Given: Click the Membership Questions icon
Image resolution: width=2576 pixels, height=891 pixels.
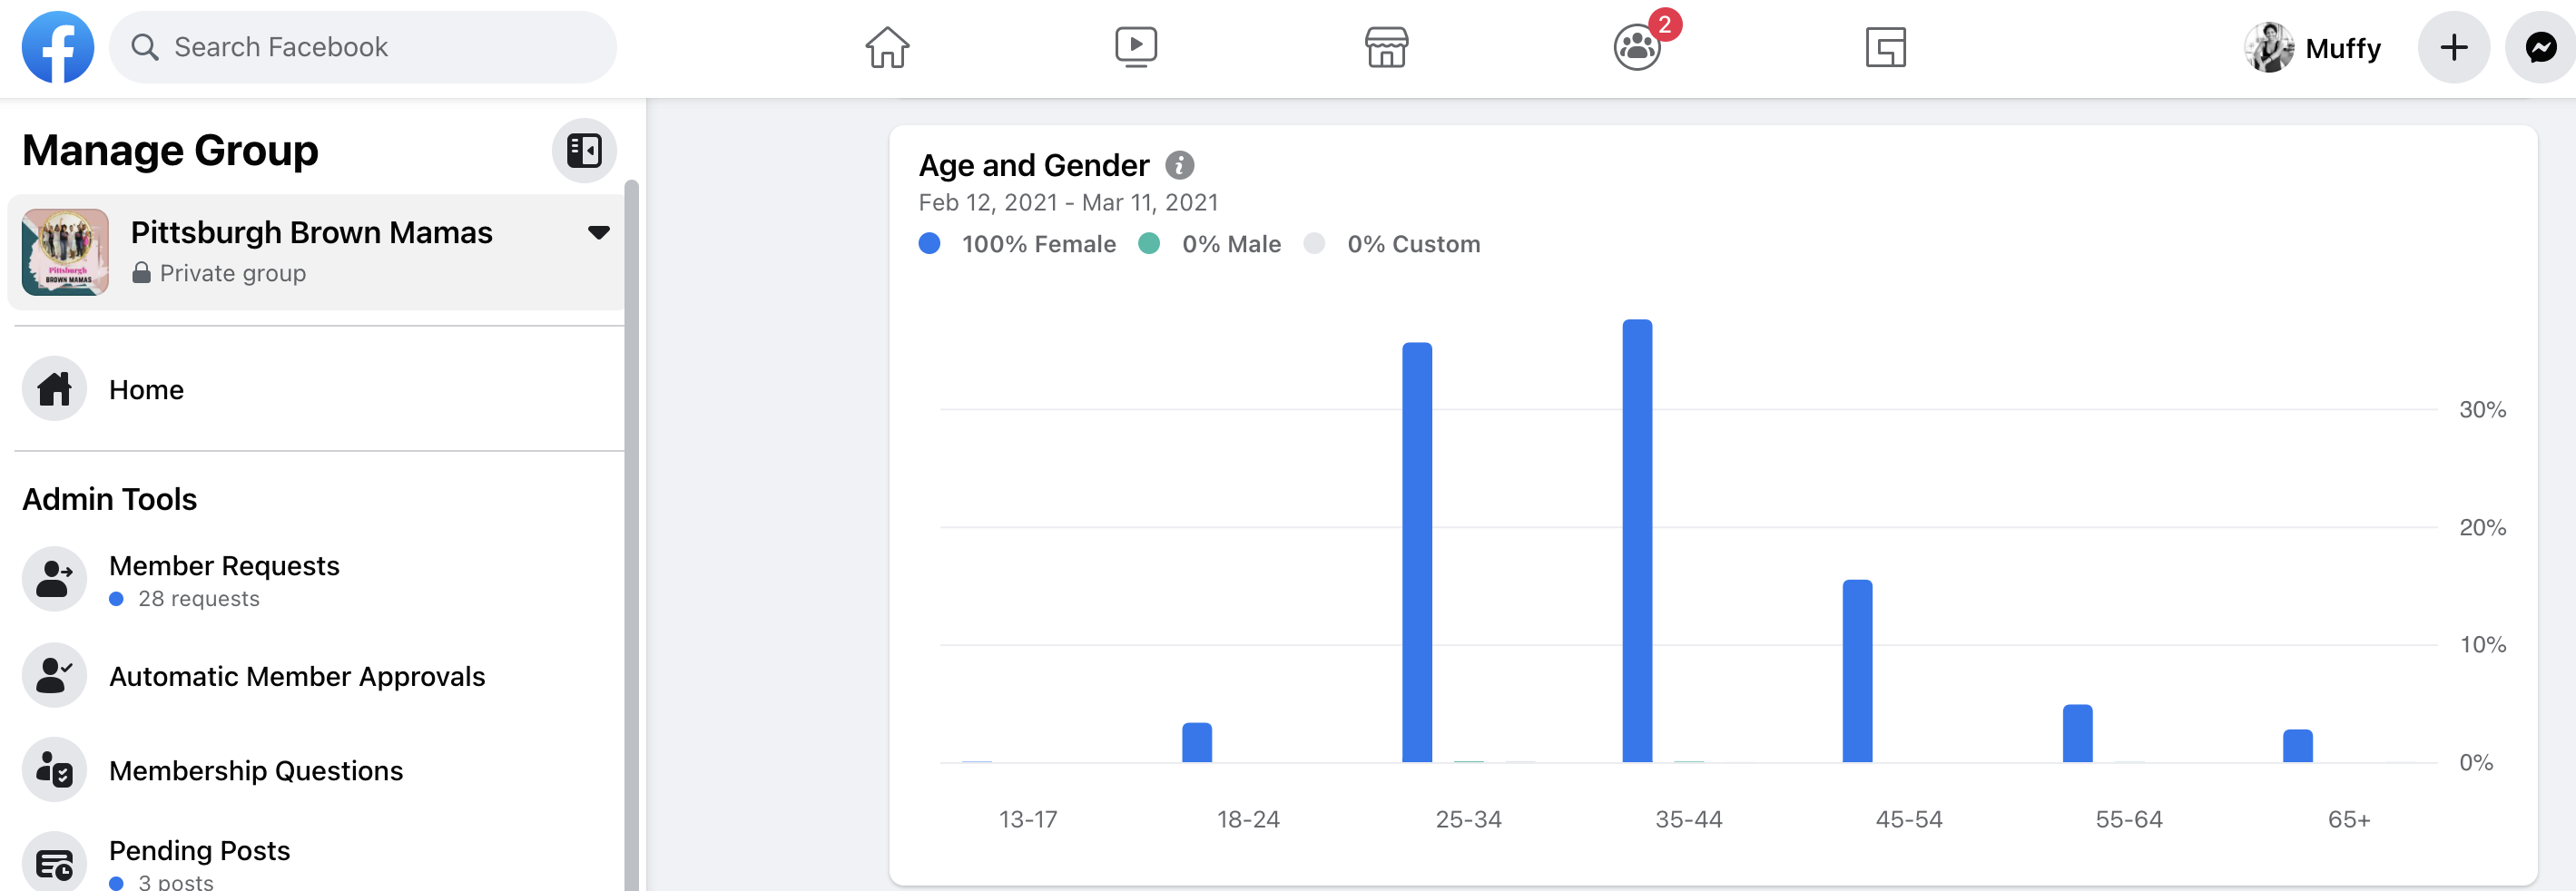Looking at the screenshot, I should (x=55, y=770).
